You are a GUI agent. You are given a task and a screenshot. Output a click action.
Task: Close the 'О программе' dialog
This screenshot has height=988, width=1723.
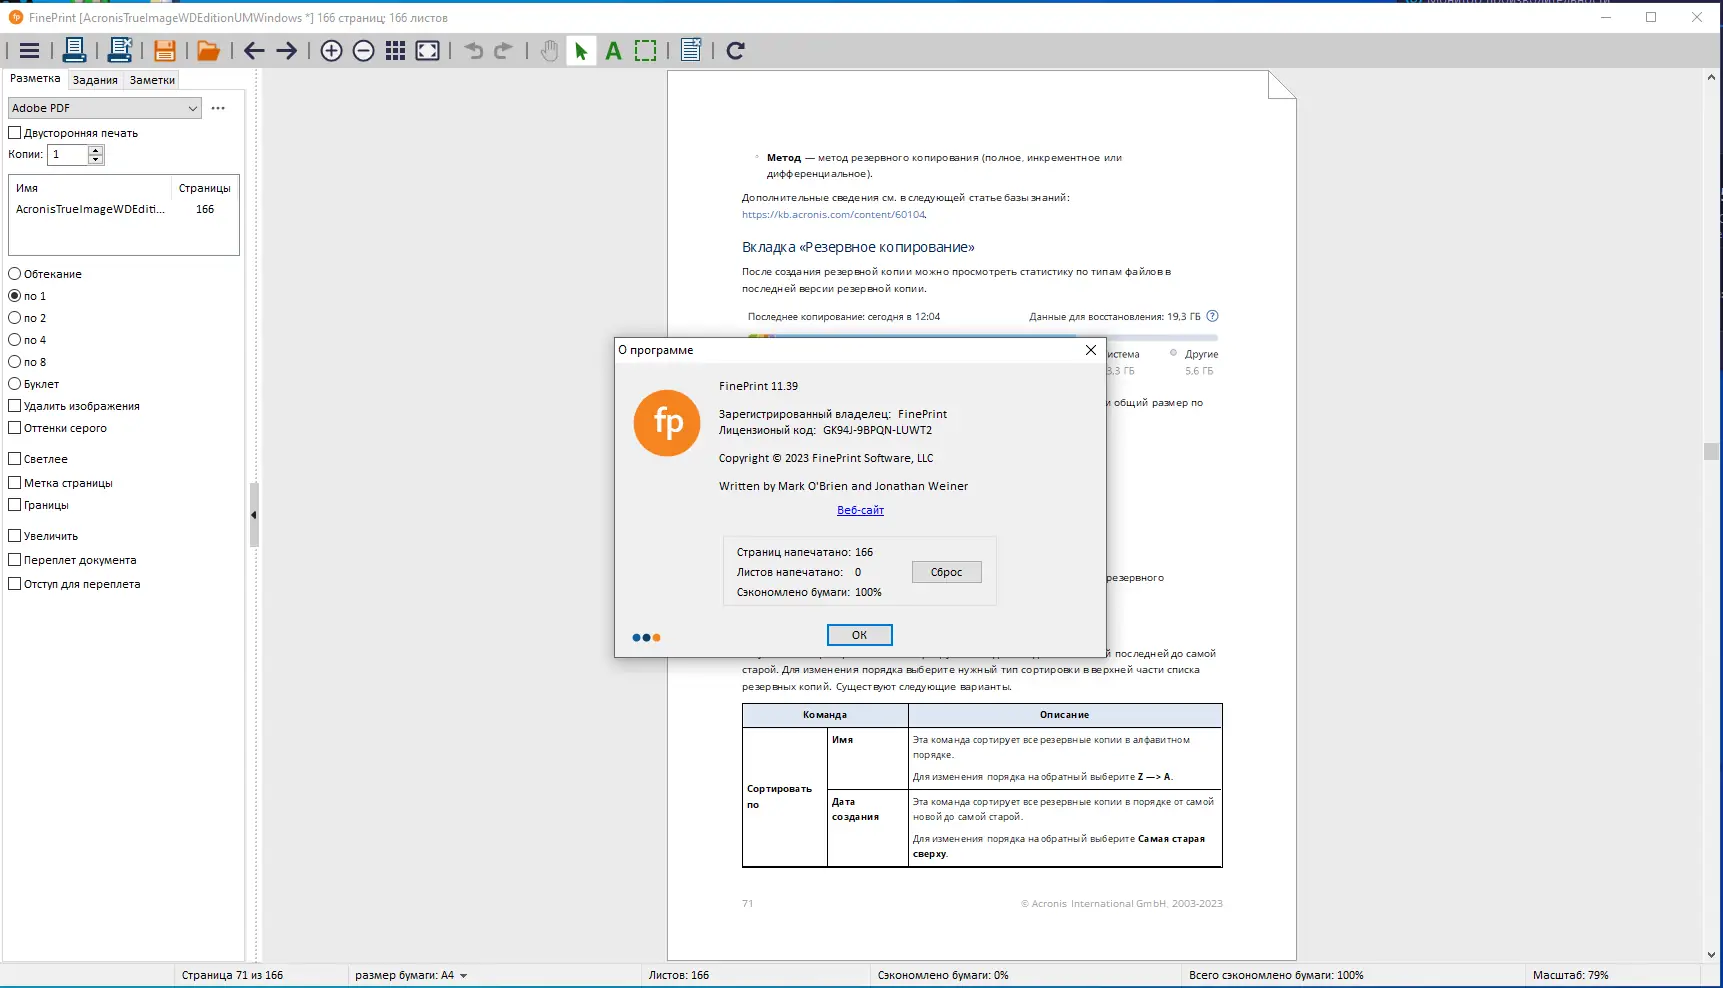coord(1091,350)
